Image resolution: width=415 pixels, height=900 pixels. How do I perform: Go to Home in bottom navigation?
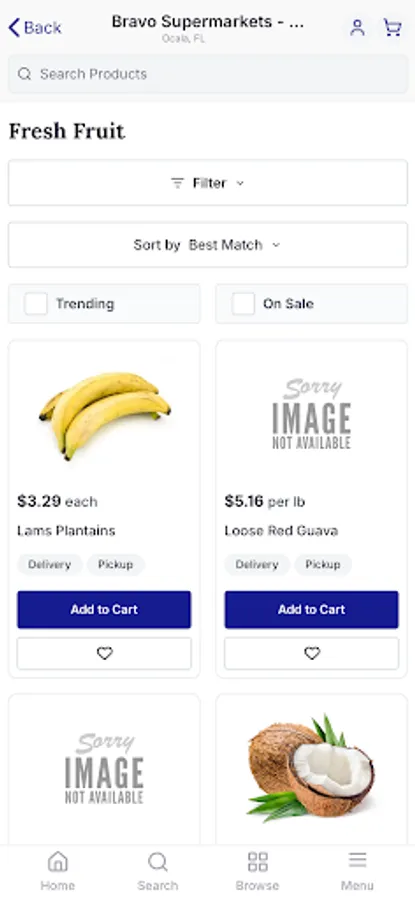(x=57, y=870)
